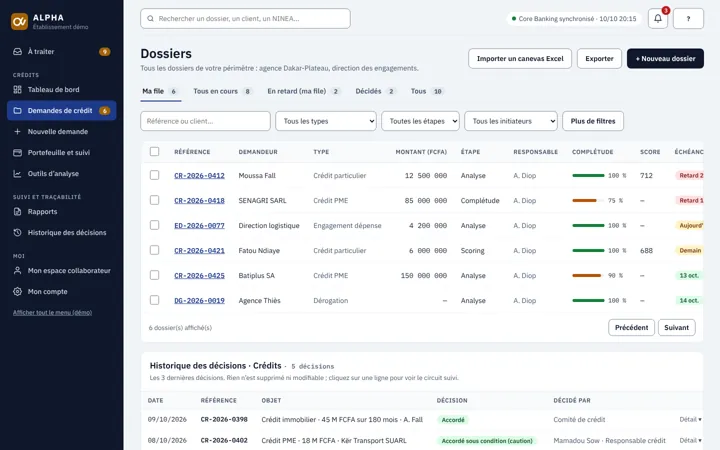
Task: Click the Exporter button
Action: click(x=599, y=59)
